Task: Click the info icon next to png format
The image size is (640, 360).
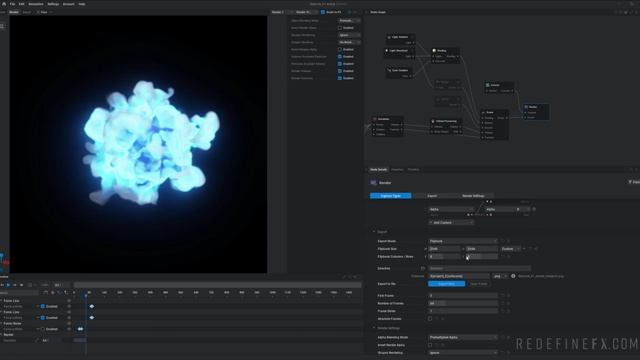Action: (513, 276)
